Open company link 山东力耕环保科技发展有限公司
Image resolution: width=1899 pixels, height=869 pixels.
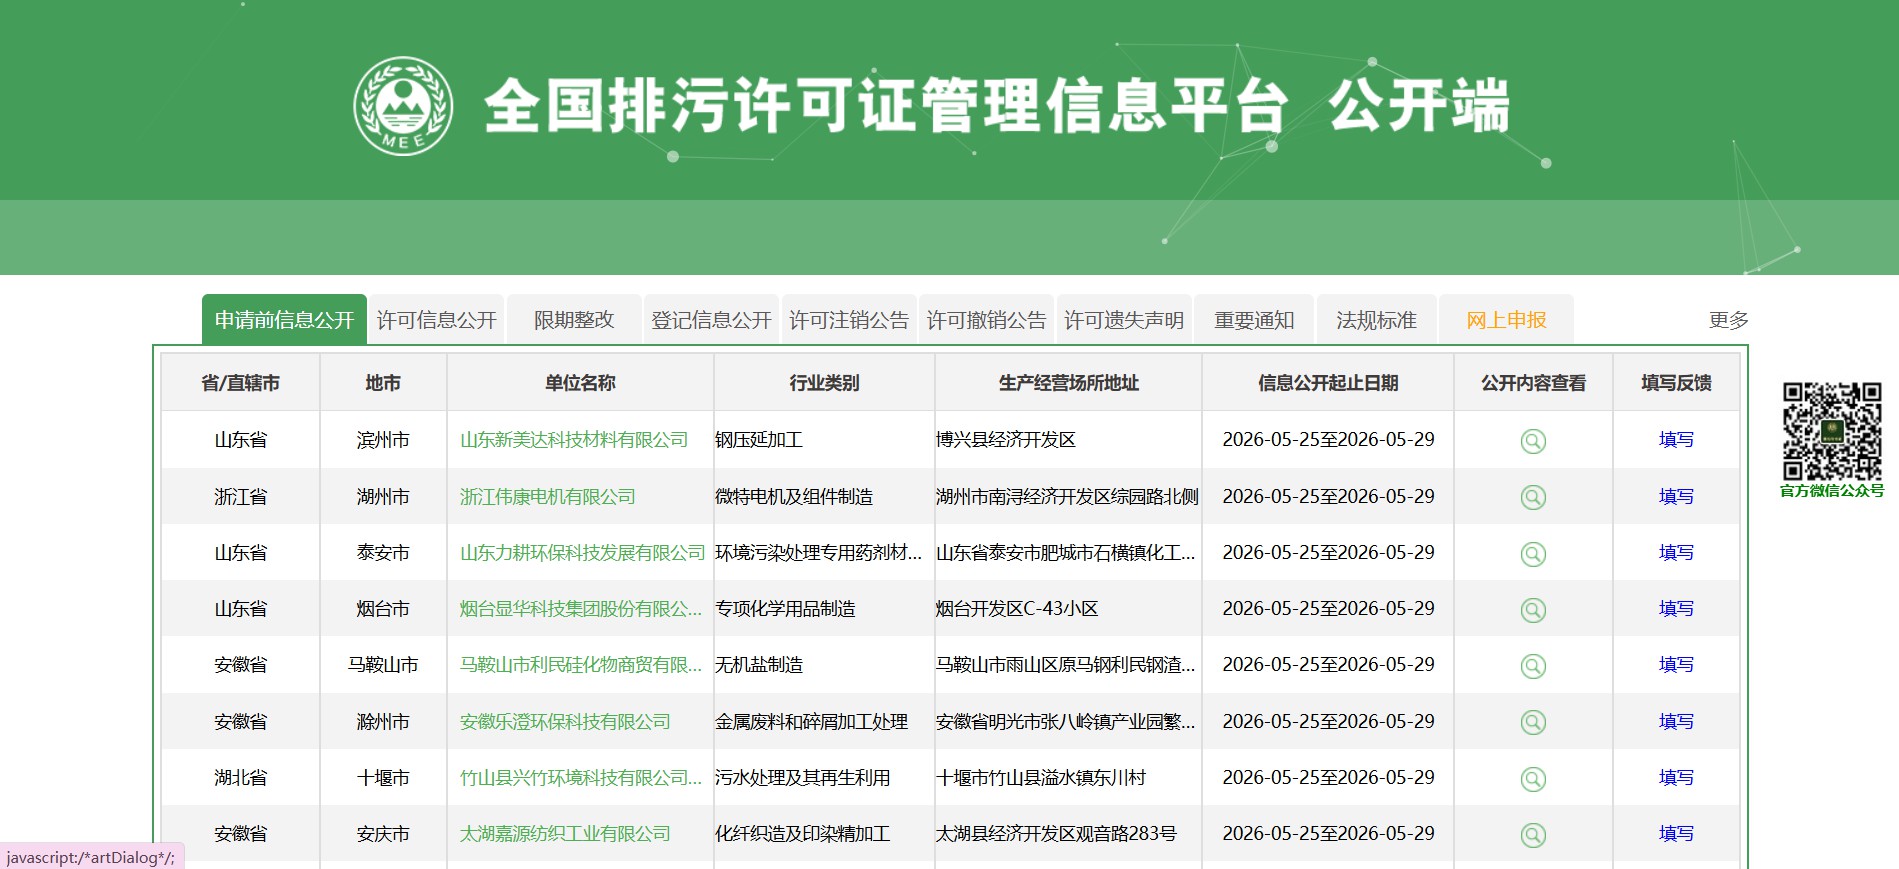click(x=583, y=553)
